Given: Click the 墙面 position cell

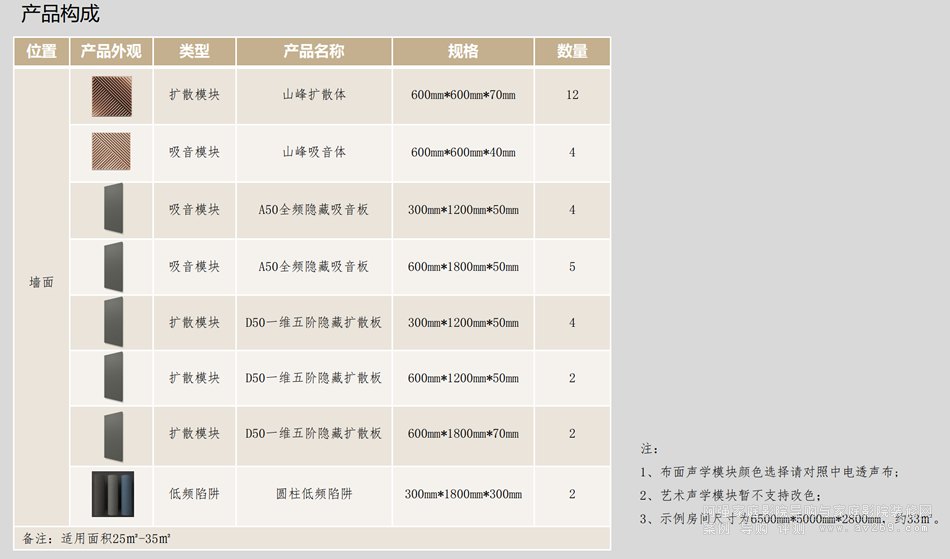Looking at the screenshot, I should click(41, 283).
